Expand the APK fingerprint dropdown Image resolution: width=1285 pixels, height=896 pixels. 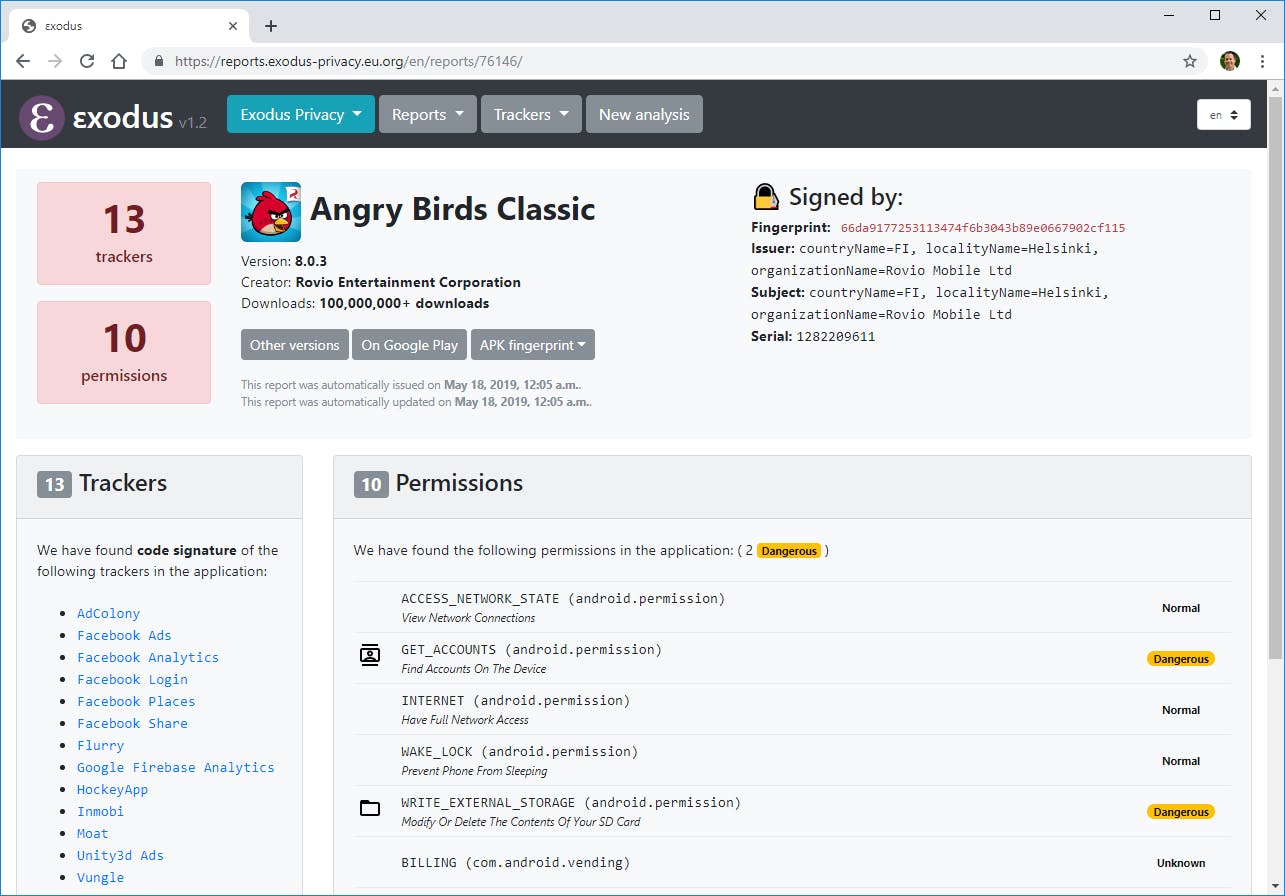pos(533,345)
